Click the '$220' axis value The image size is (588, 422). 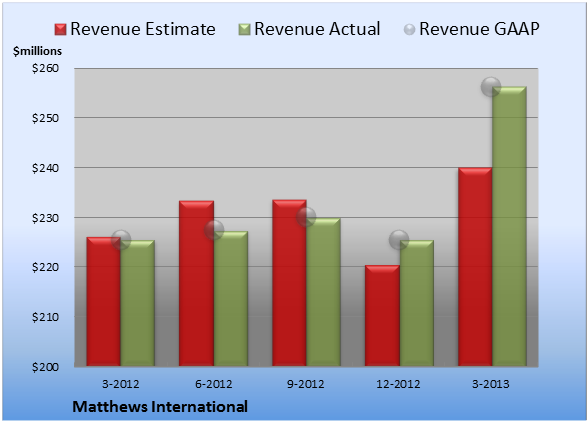(x=46, y=267)
